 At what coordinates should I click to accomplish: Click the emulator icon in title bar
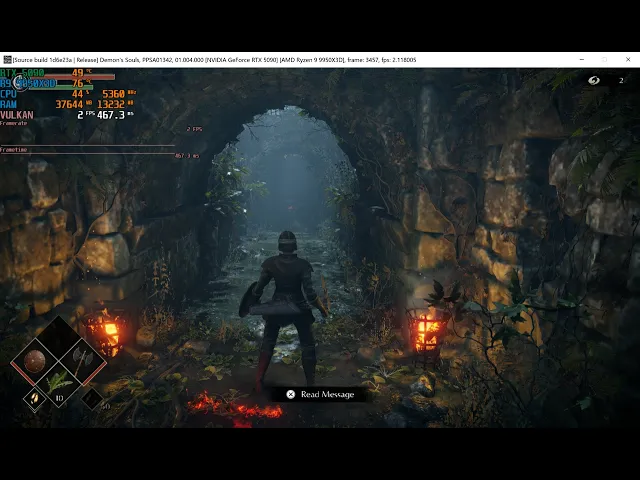tap(7, 60)
